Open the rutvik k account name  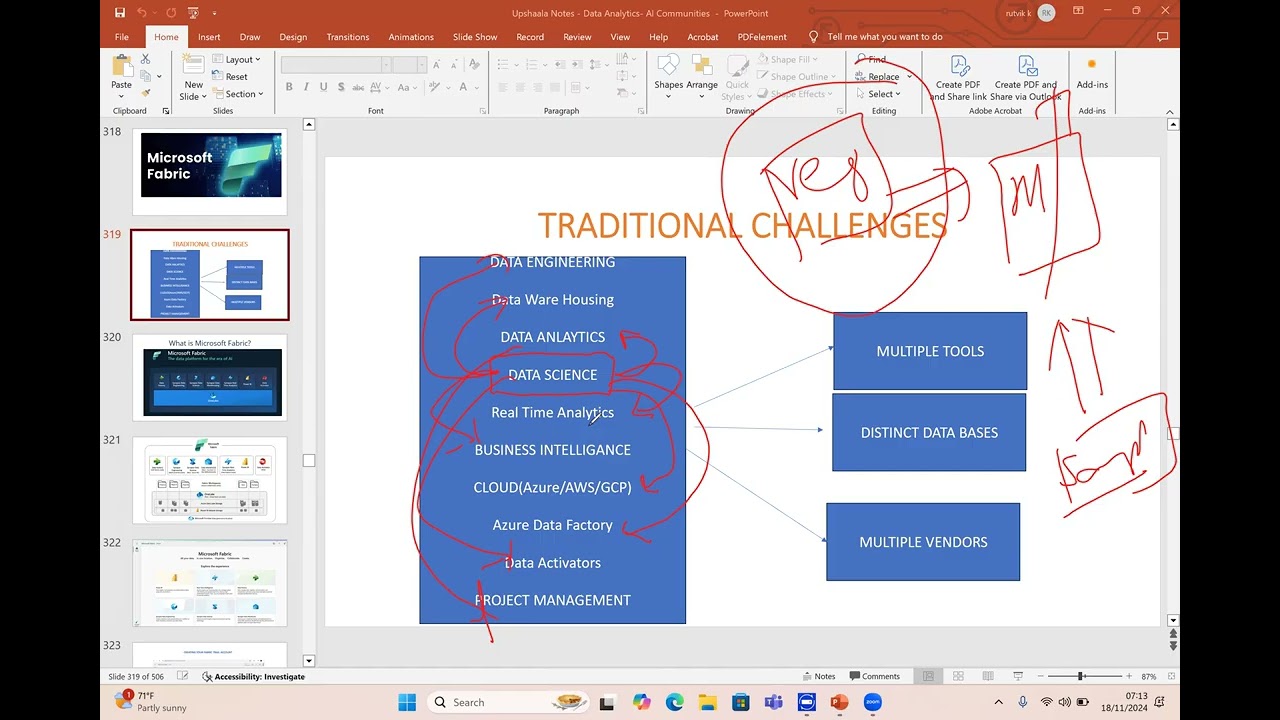(1019, 13)
